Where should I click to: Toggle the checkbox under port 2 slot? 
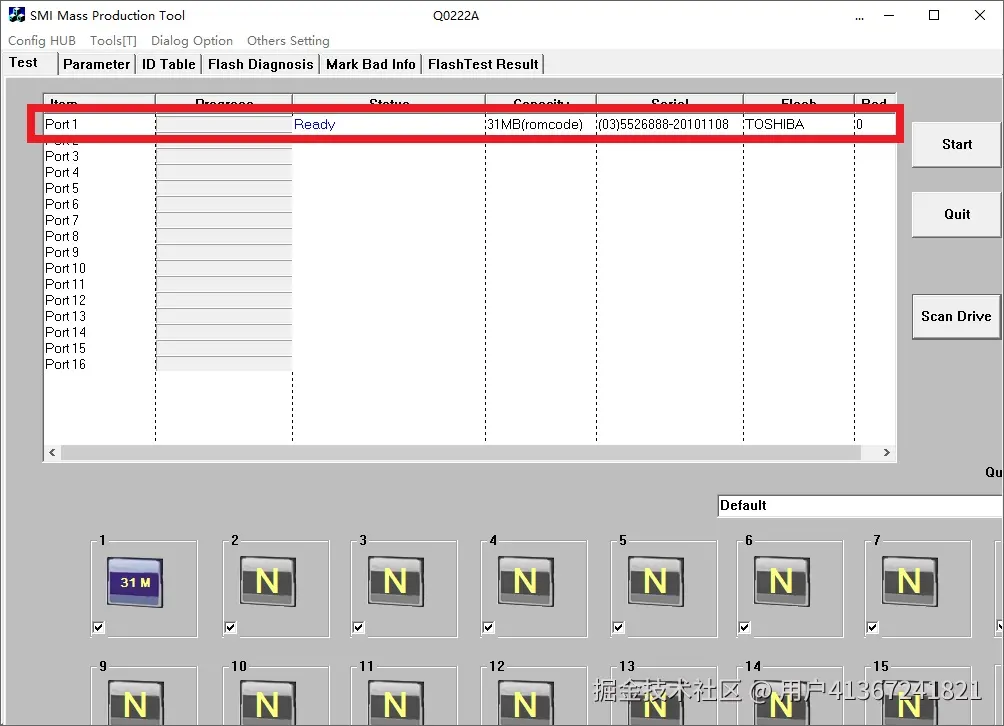231,627
